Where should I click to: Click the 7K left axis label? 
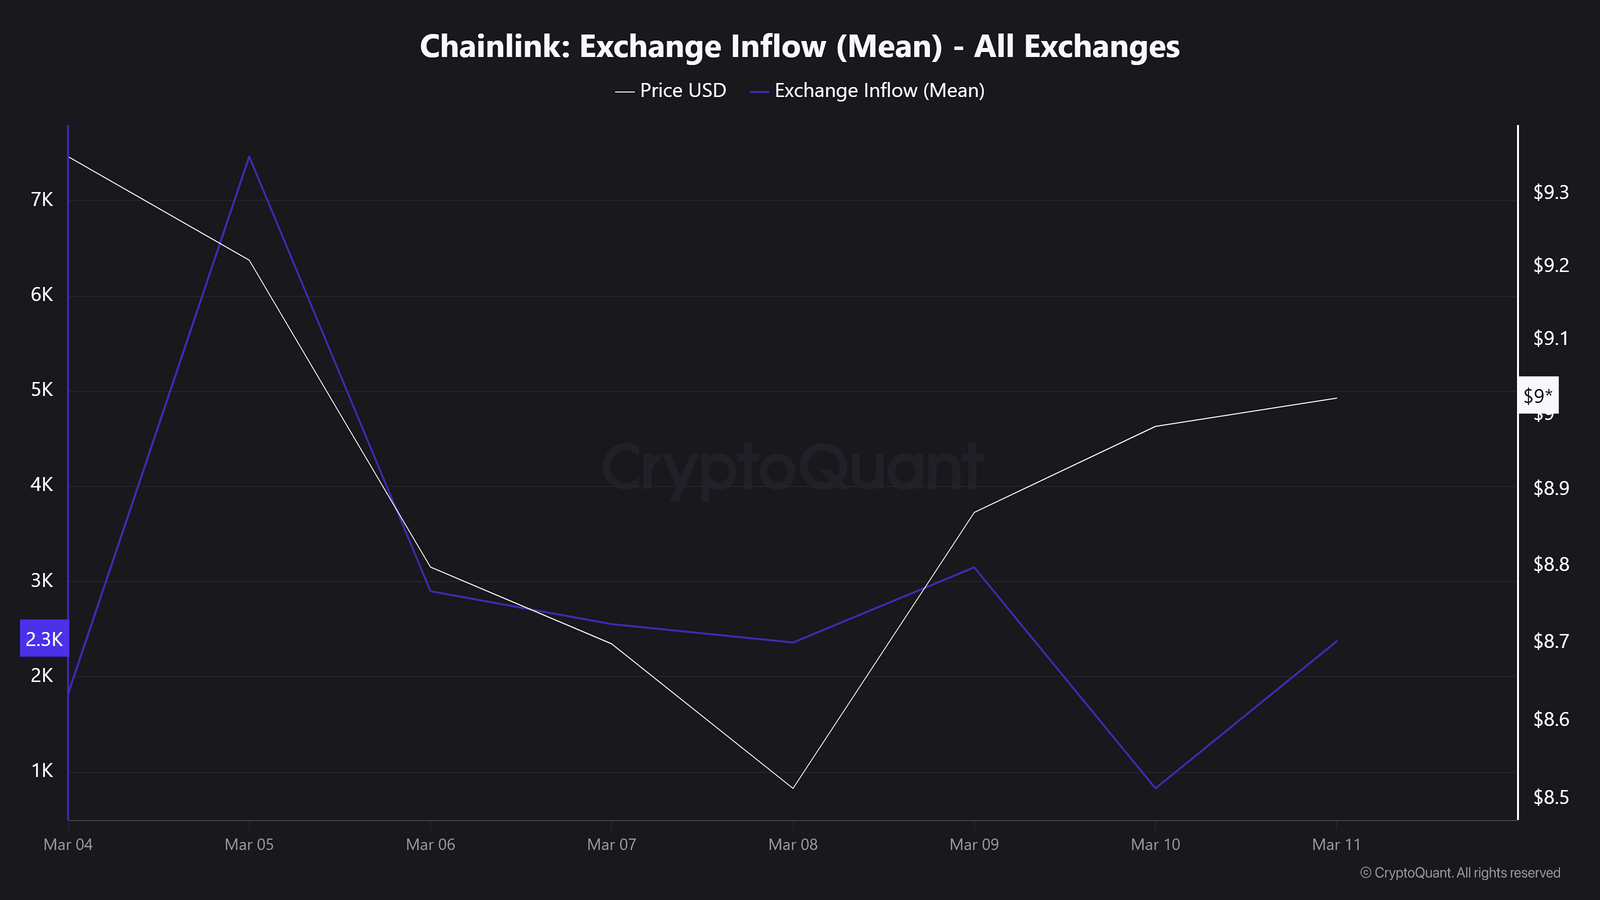pyautogui.click(x=42, y=200)
